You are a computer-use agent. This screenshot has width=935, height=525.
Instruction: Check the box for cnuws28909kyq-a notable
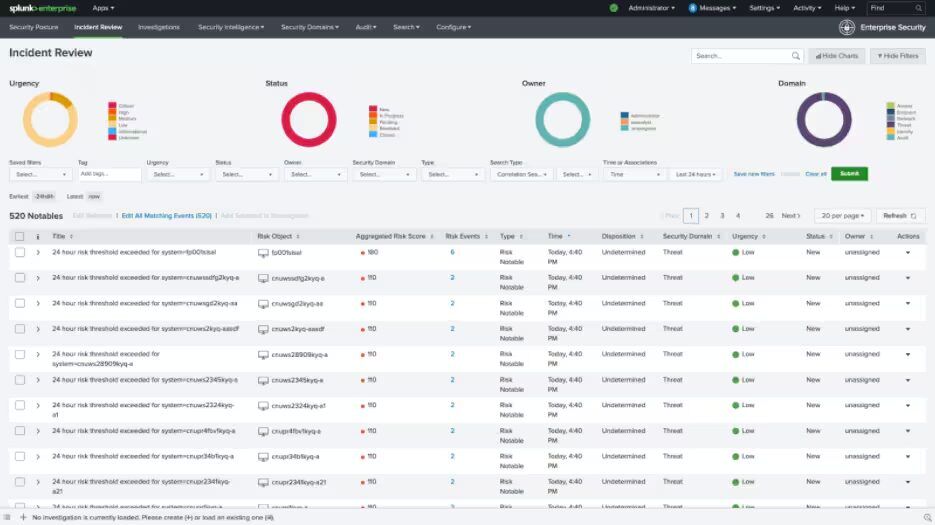[x=20, y=354]
